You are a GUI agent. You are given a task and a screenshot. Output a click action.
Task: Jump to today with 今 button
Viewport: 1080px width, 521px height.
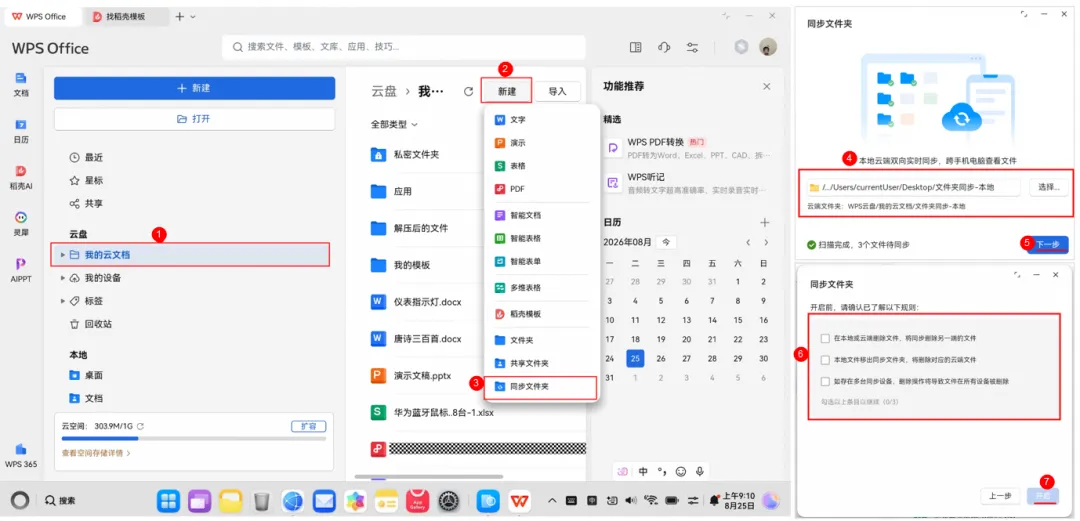coord(665,243)
